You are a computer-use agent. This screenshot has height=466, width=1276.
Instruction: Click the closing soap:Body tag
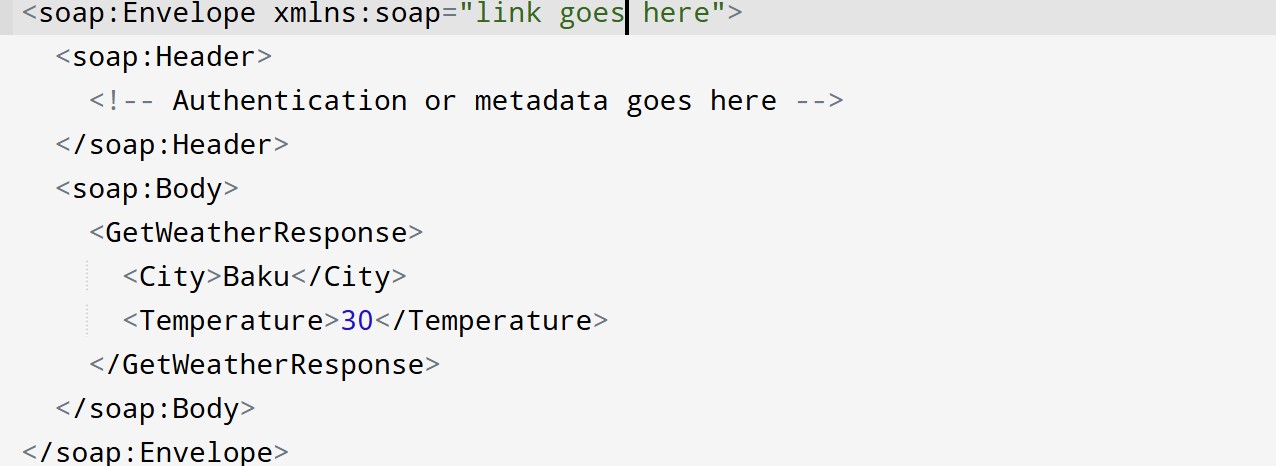click(155, 409)
